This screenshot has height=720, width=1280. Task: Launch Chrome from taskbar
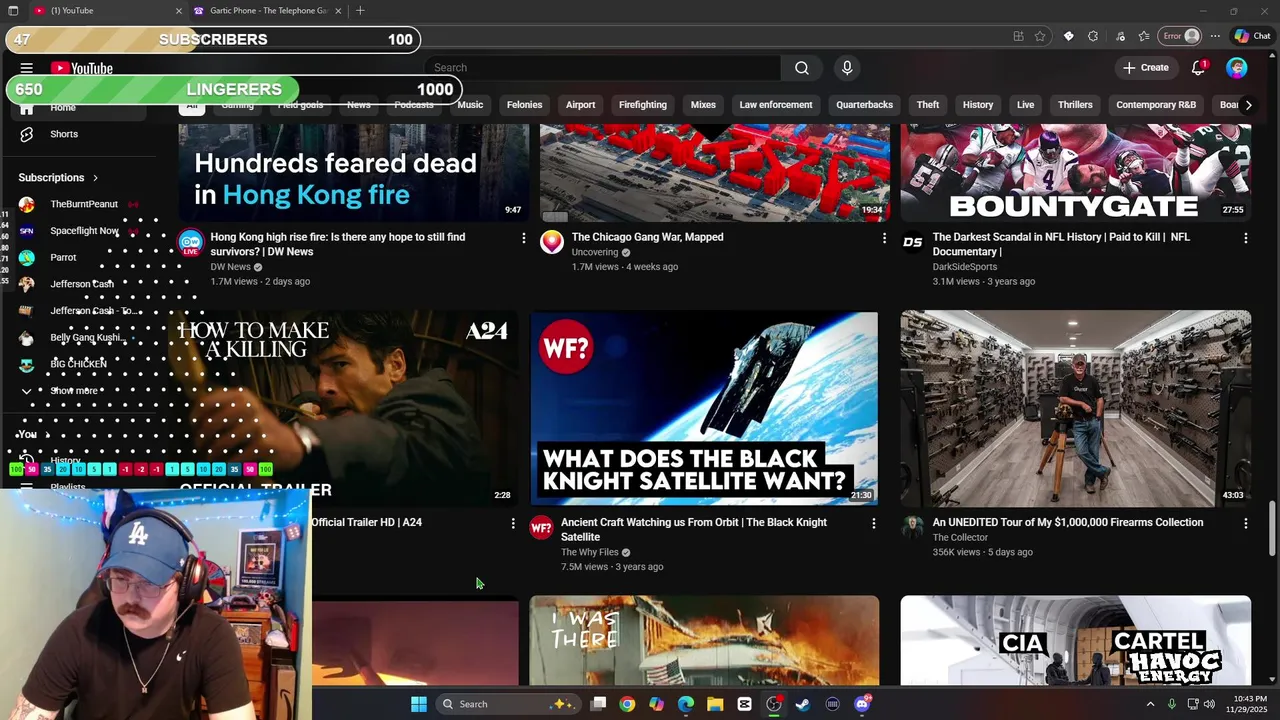627,704
